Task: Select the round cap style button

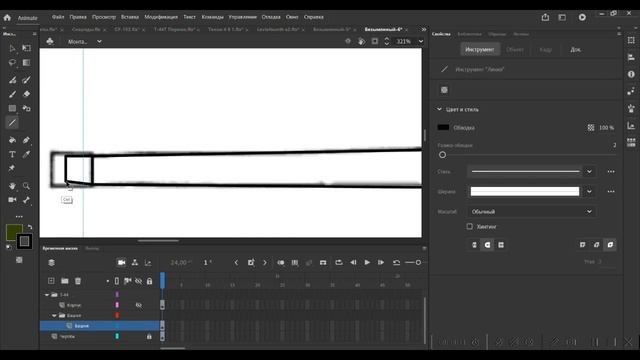Action: click(x=487, y=245)
